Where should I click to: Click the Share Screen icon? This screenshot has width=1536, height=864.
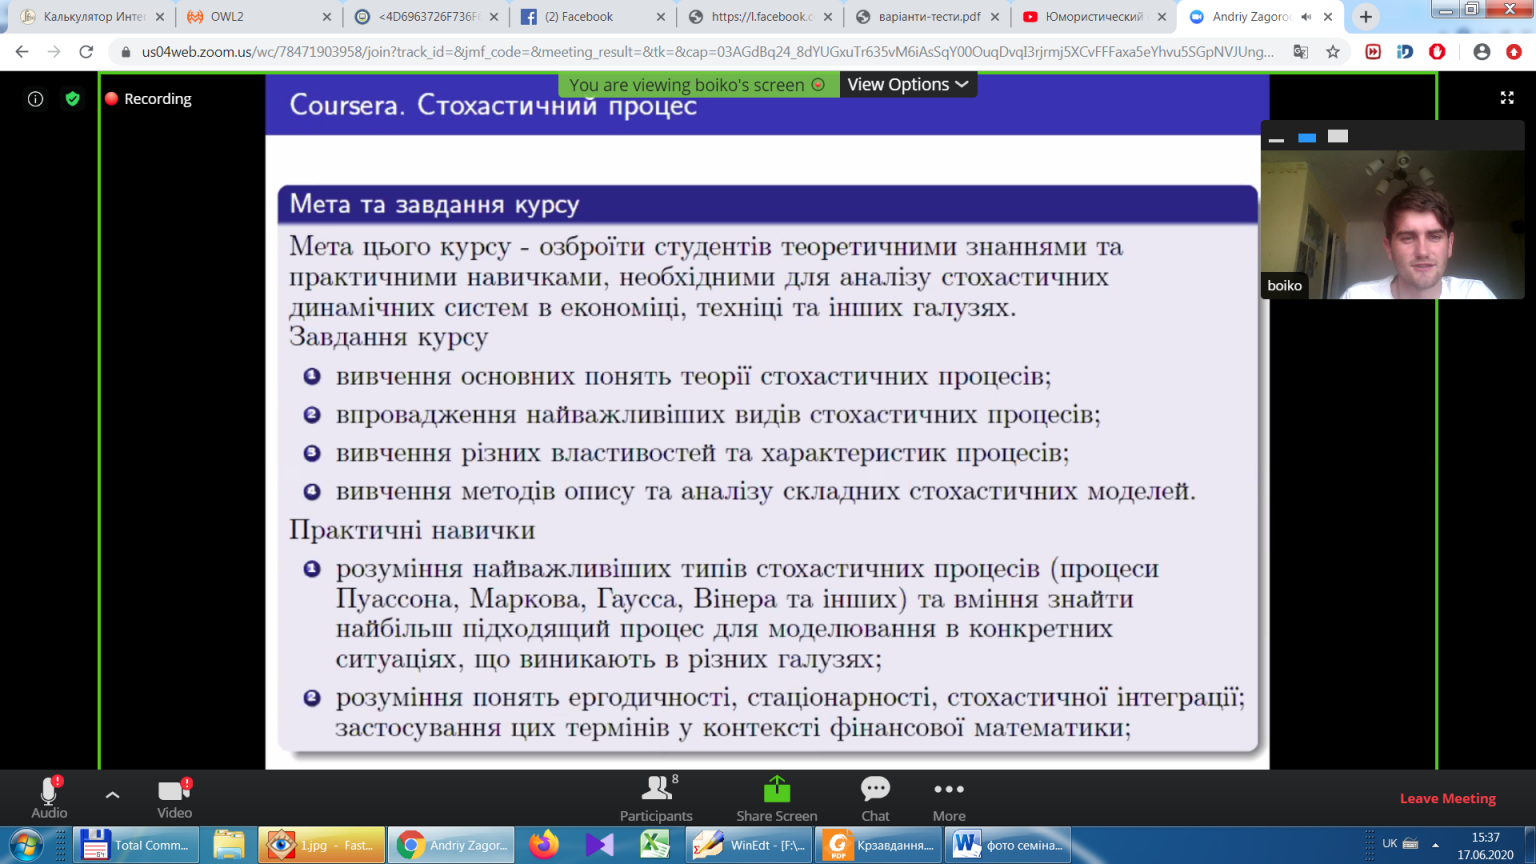tap(776, 798)
